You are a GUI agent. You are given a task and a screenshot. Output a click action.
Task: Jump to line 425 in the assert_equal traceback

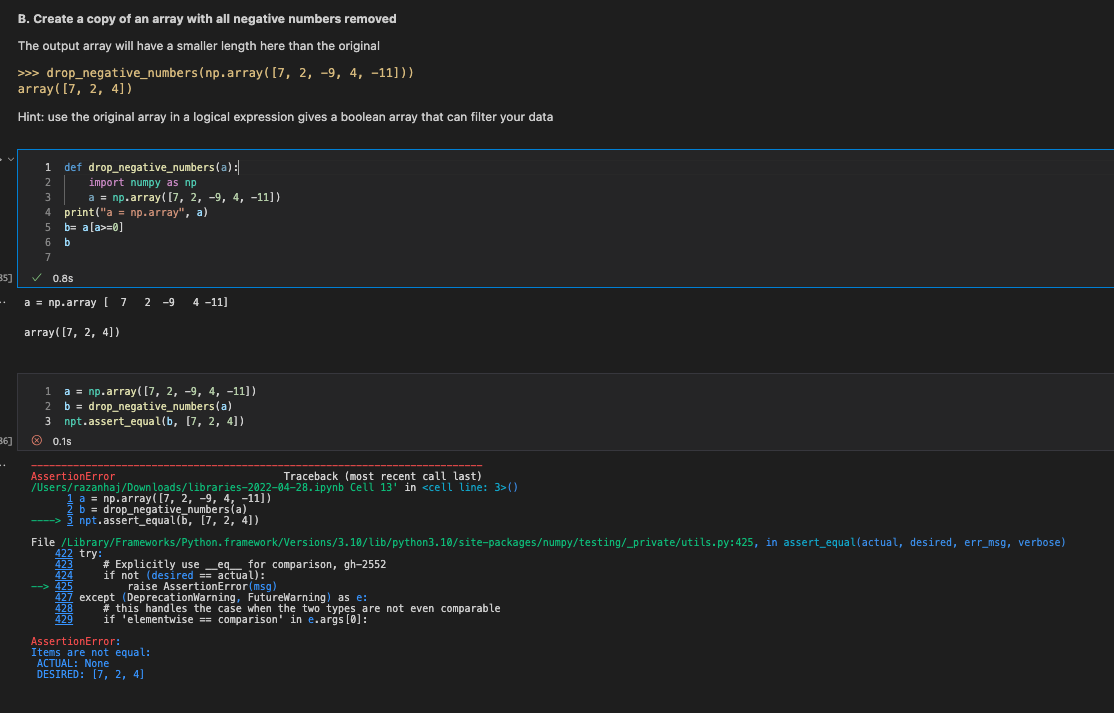click(67, 585)
